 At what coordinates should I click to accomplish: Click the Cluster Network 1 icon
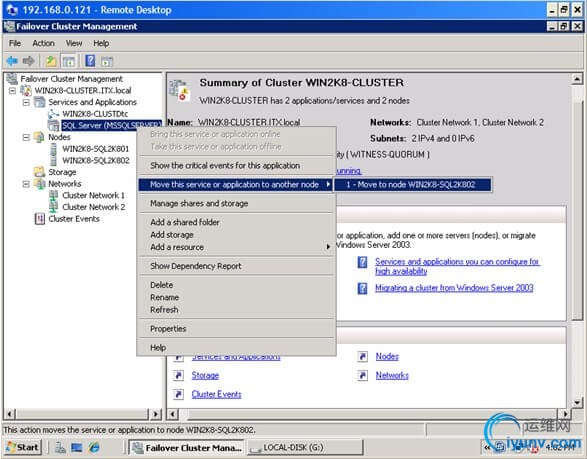(x=54, y=195)
